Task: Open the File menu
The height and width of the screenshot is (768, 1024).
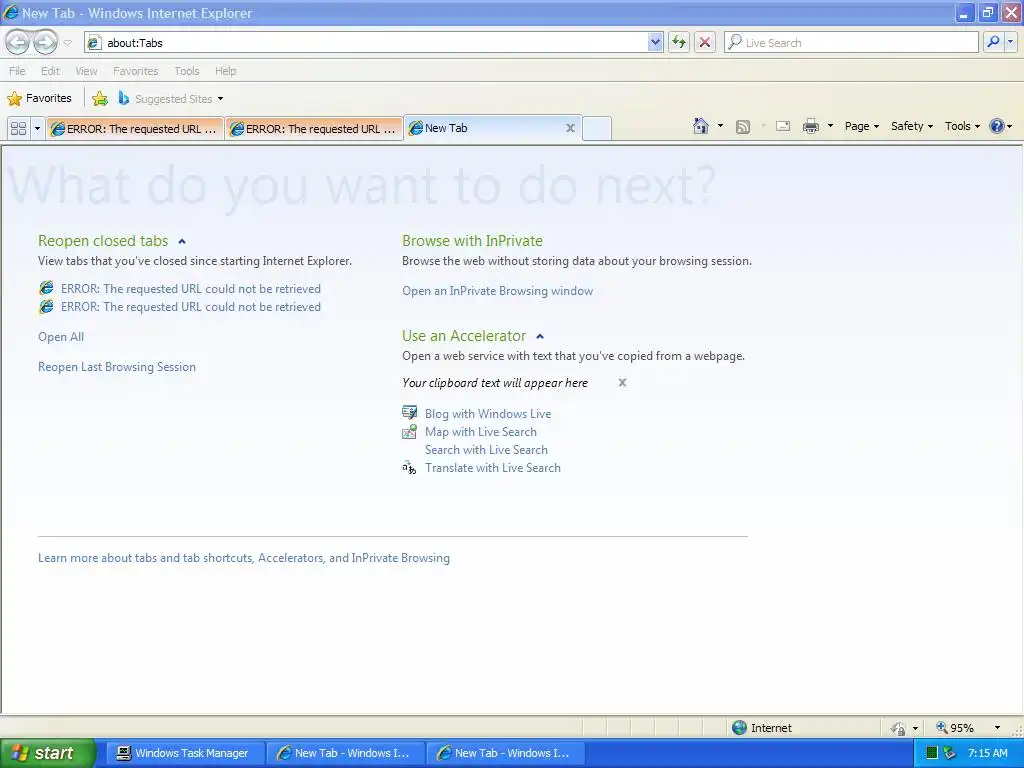Action: 18,71
